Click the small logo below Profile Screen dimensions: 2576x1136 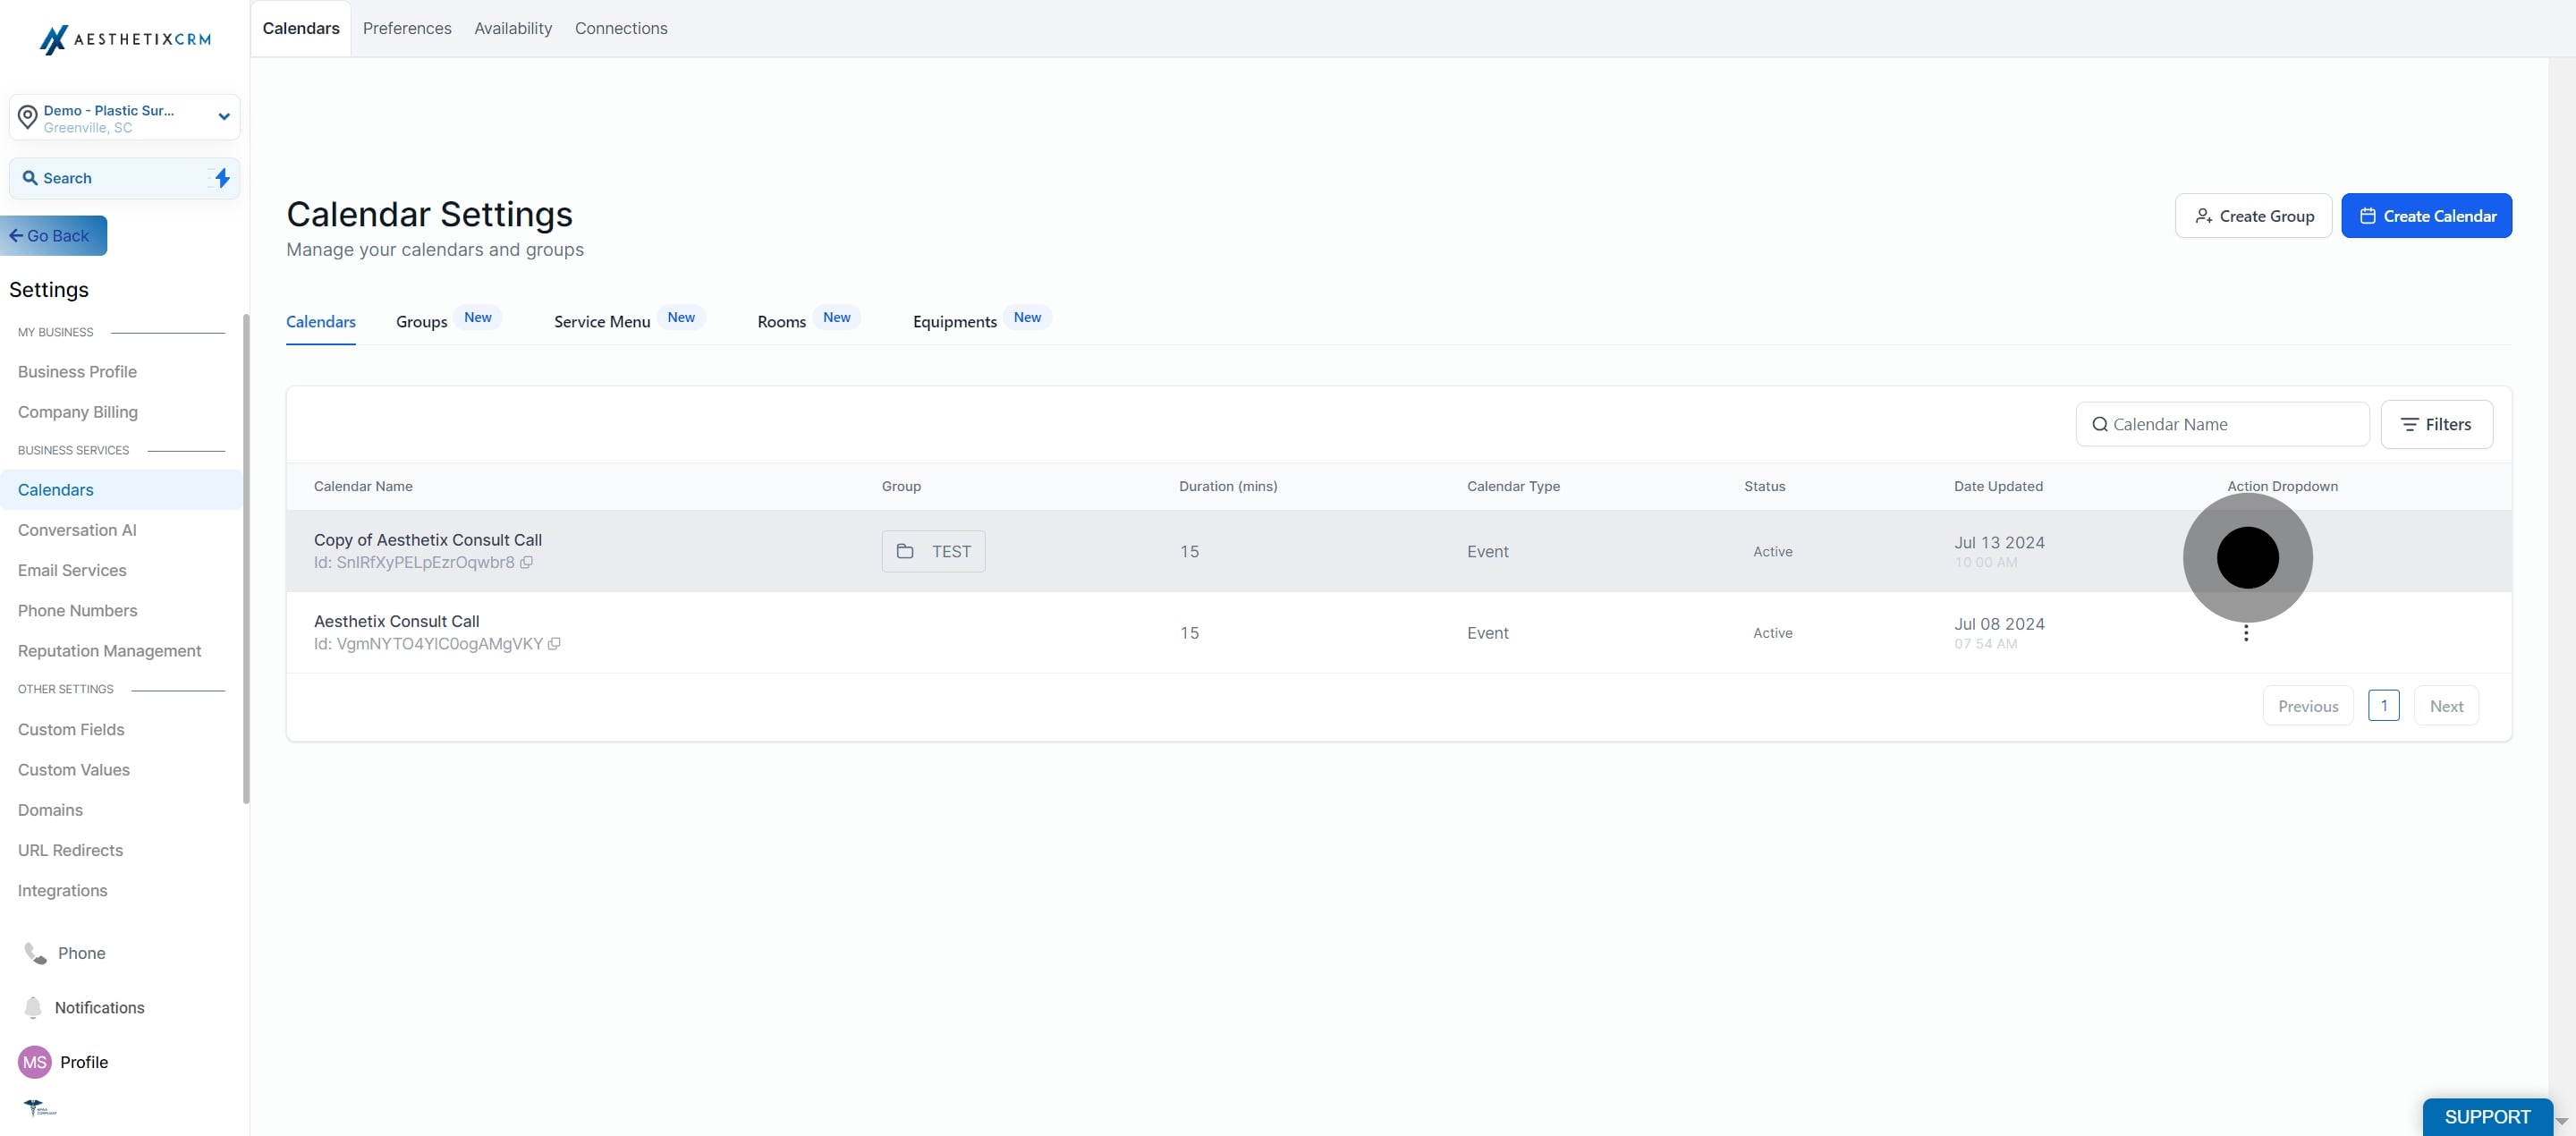[40, 1108]
